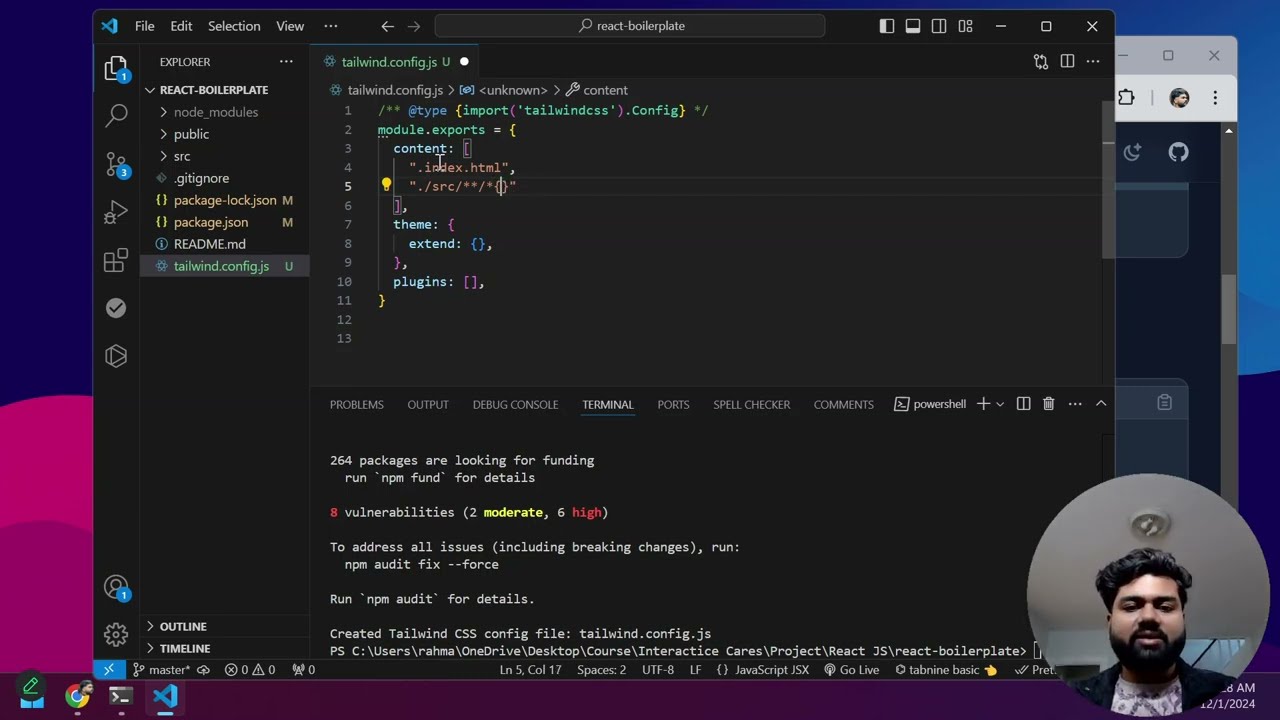Open .gitignore in the explorer
Image resolution: width=1280 pixels, height=720 pixels.
point(201,178)
